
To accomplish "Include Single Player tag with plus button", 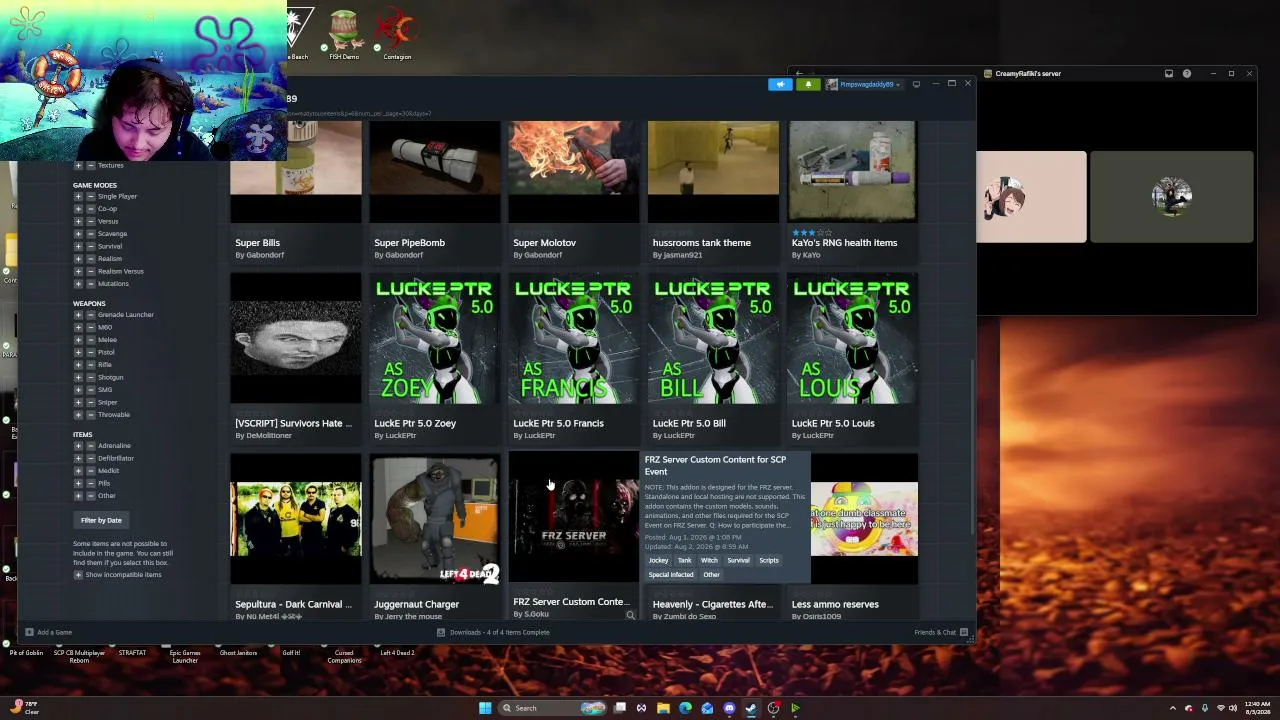I will 78,196.
